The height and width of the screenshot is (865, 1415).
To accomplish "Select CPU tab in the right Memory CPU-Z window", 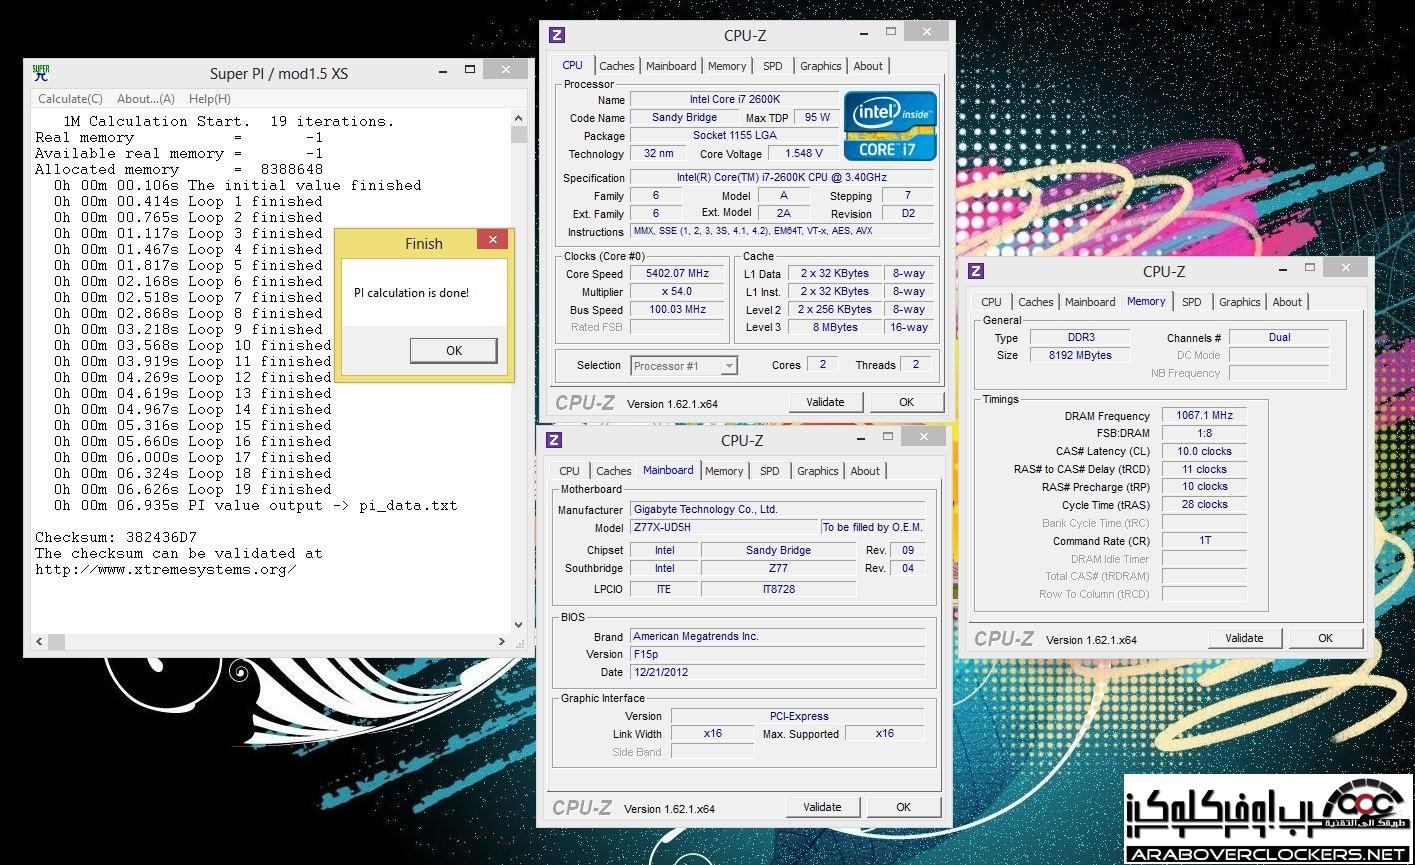I will 992,302.
